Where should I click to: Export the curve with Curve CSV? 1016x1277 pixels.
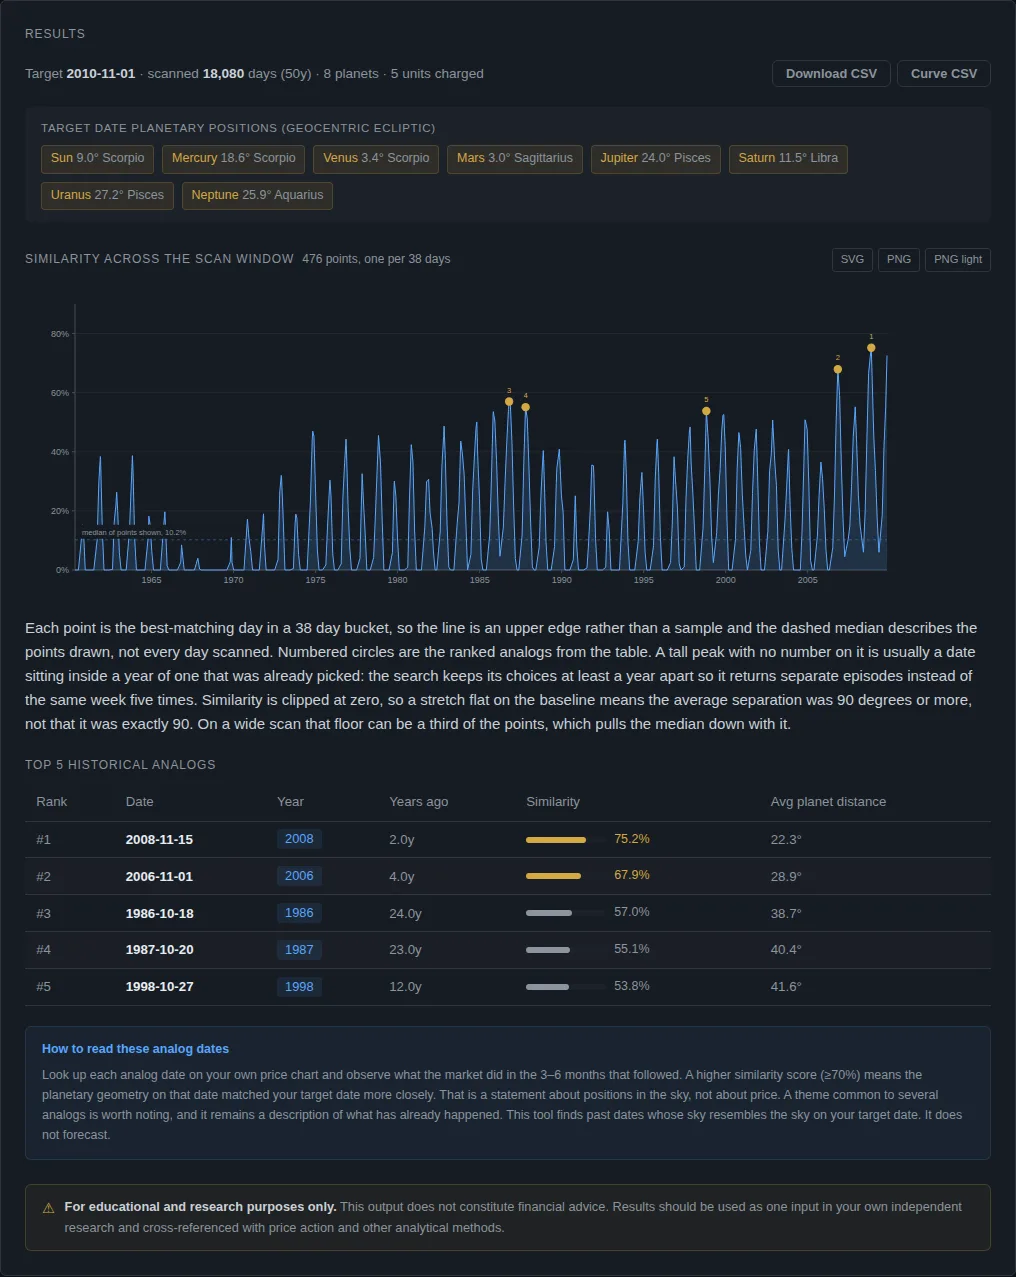[x=944, y=74]
